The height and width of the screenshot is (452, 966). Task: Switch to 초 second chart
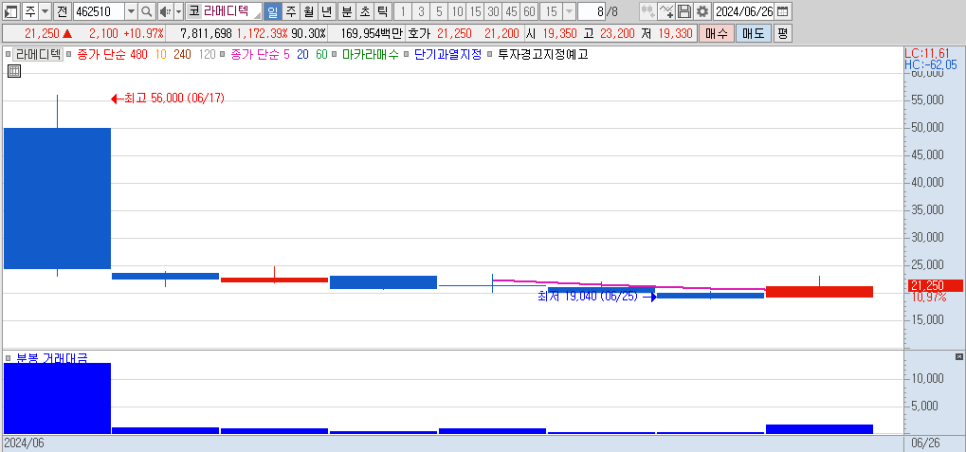pyautogui.click(x=365, y=12)
